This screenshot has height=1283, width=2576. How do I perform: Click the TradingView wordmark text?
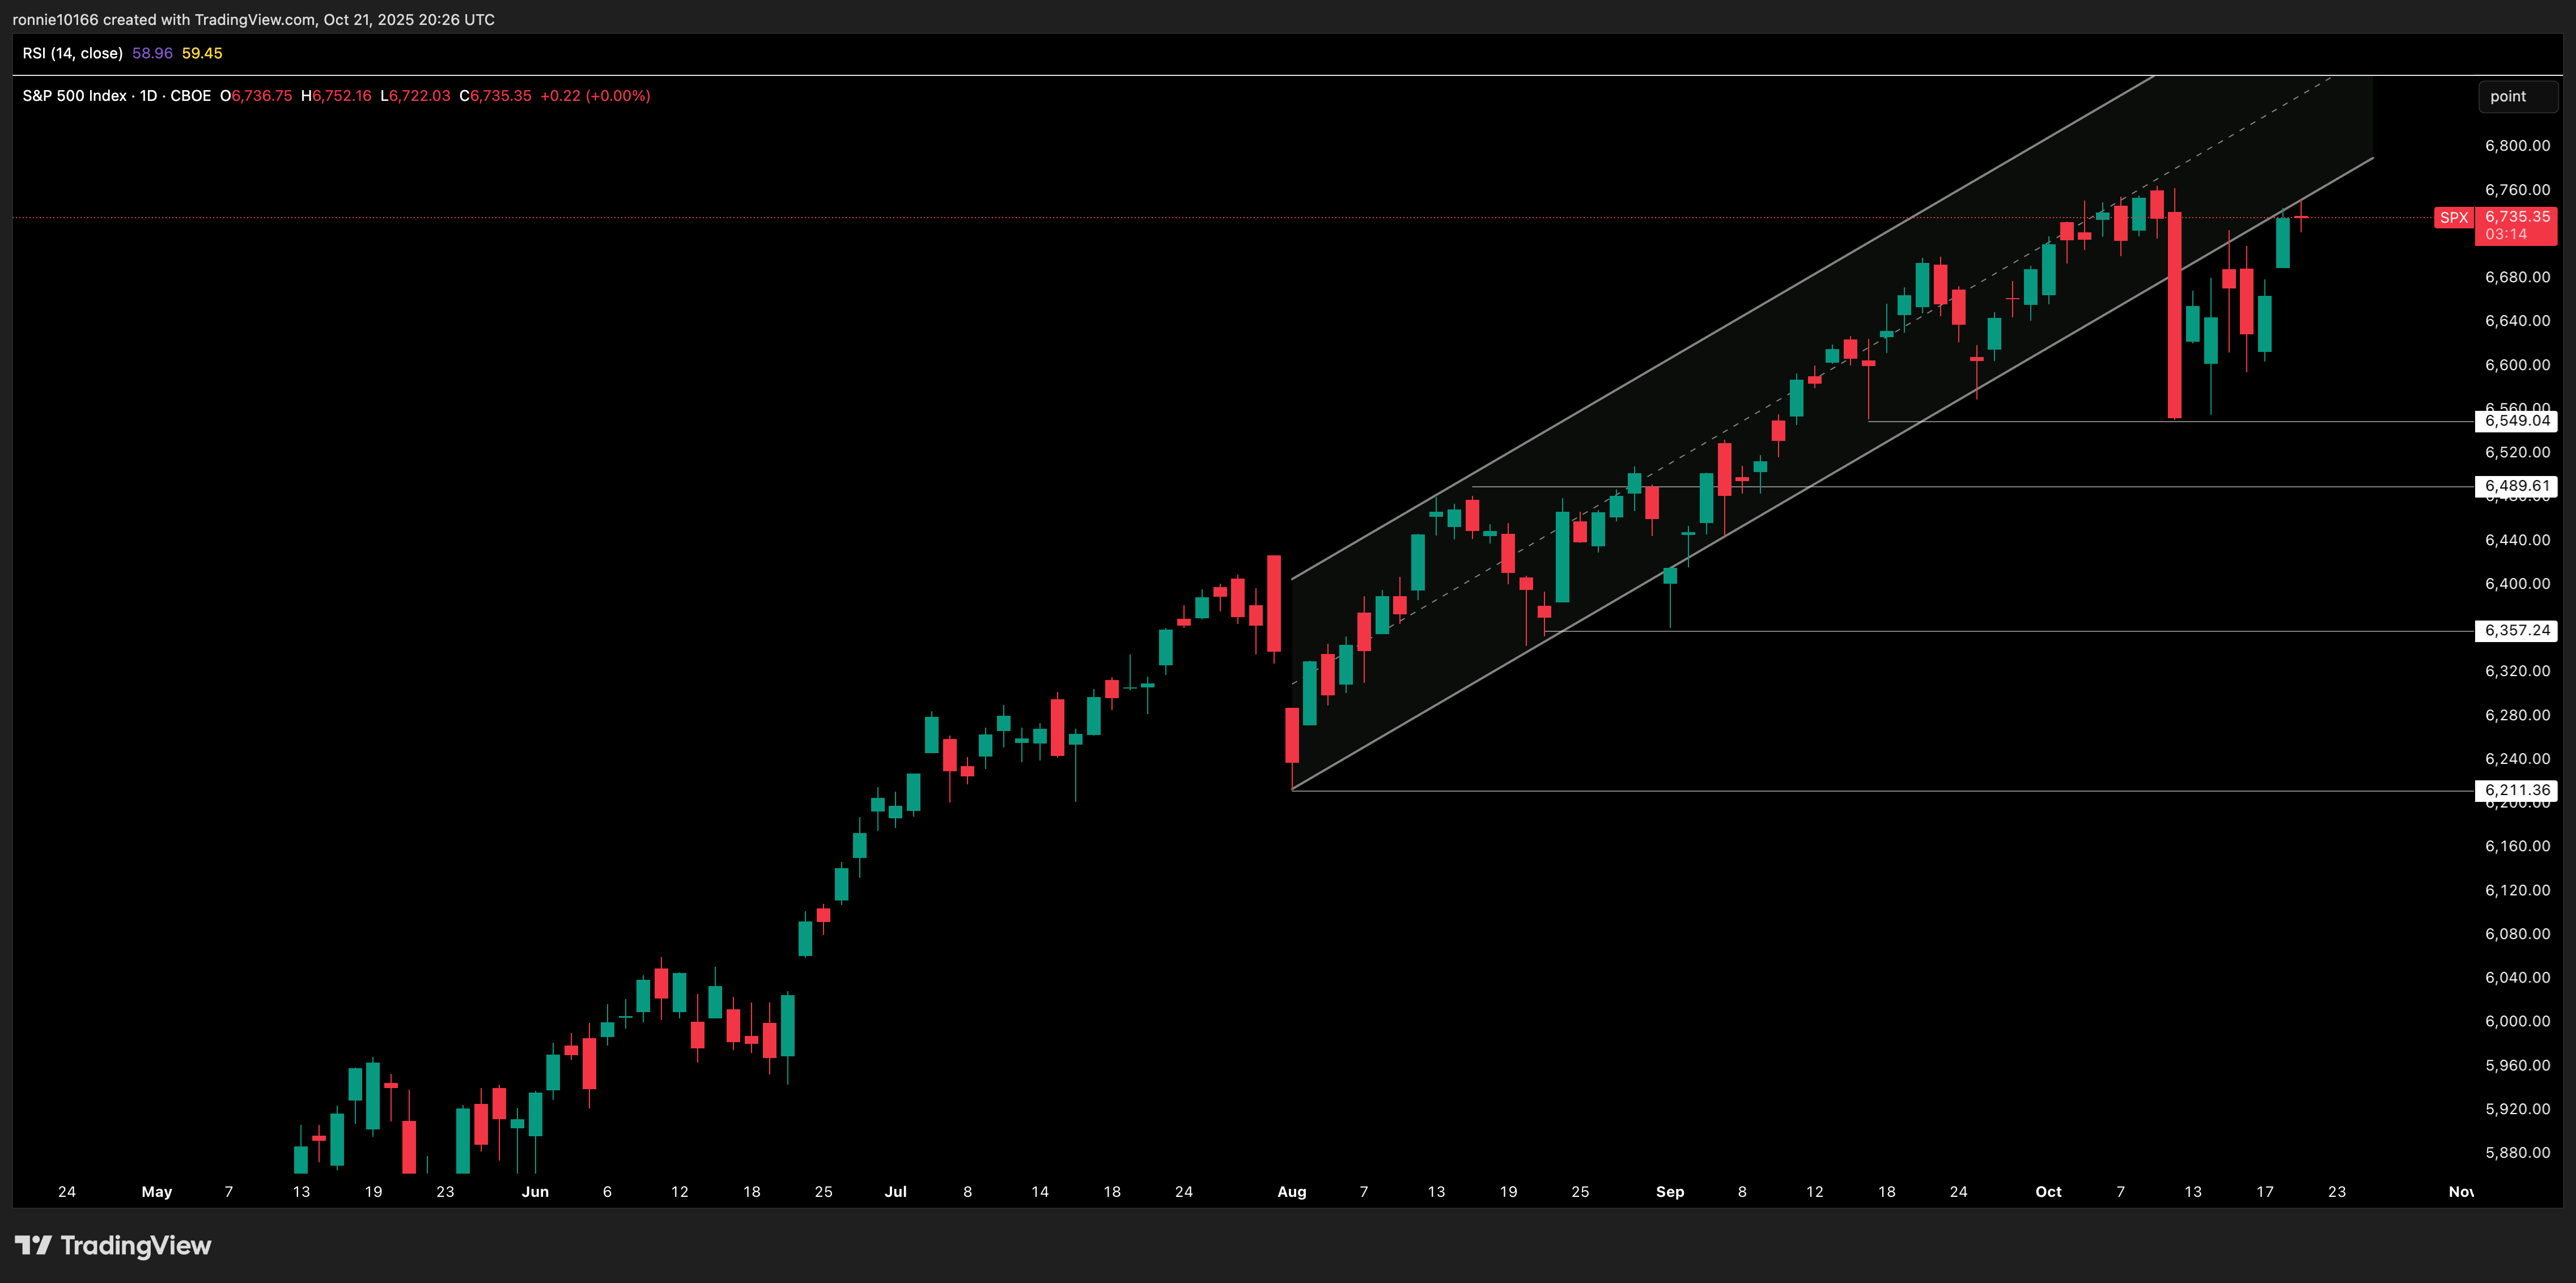pyautogui.click(x=136, y=1245)
